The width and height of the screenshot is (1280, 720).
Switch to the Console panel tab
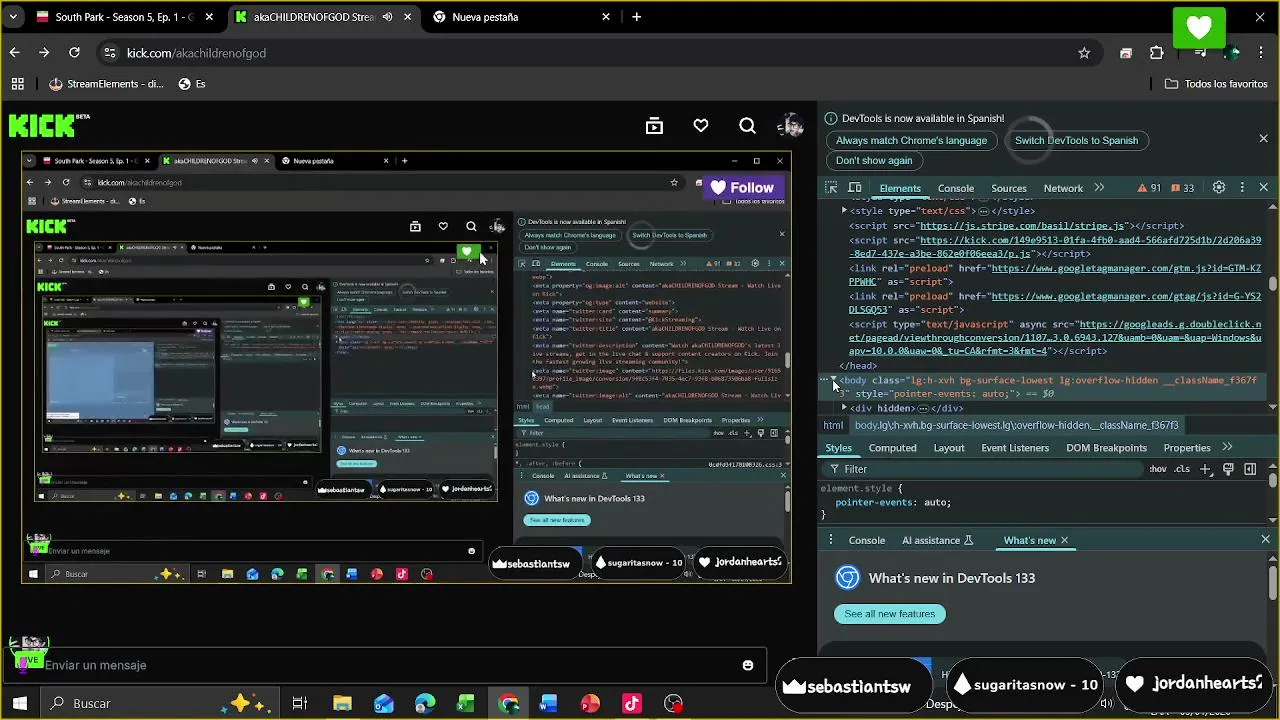pyautogui.click(x=955, y=188)
